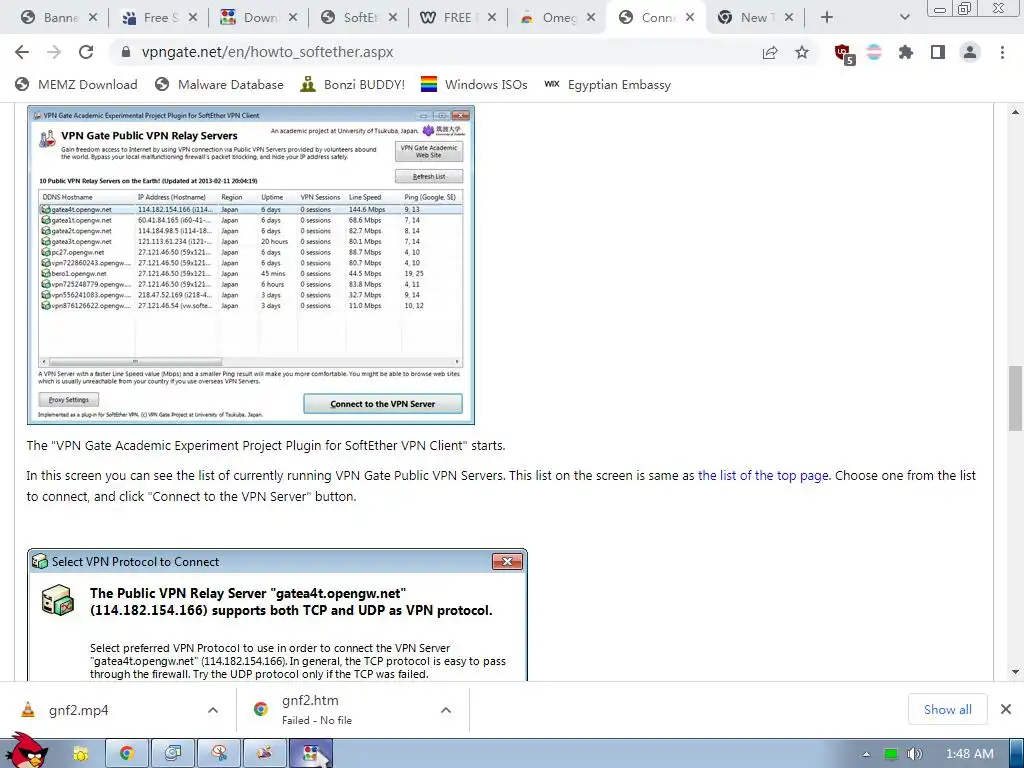Switch to the SoftEt tab
This screenshot has width=1024, height=768.
351,18
